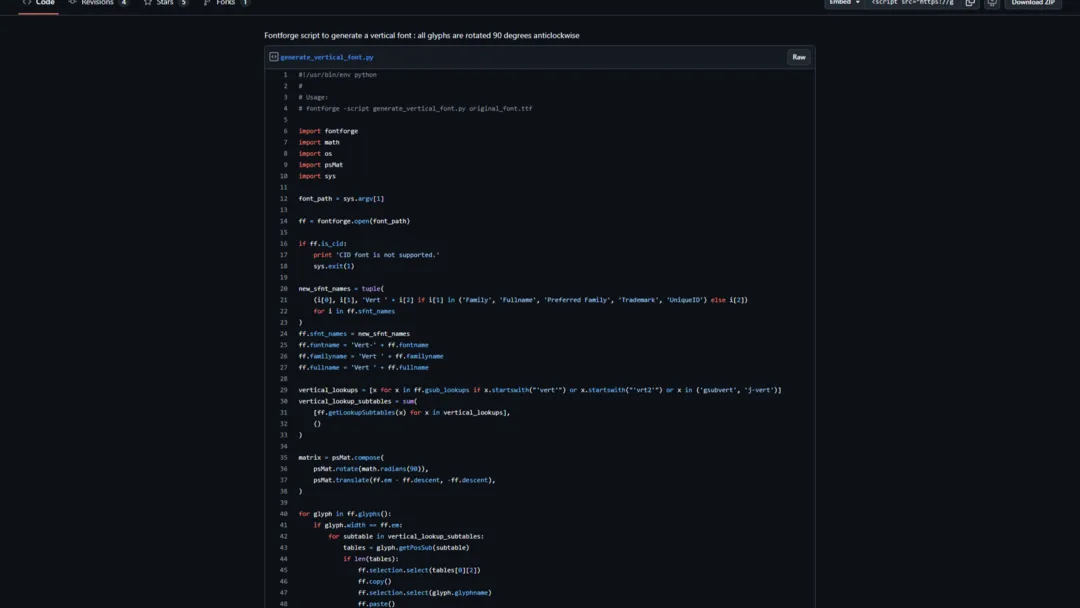Open the Revisions tab
1080x608 pixels.
point(97,3)
